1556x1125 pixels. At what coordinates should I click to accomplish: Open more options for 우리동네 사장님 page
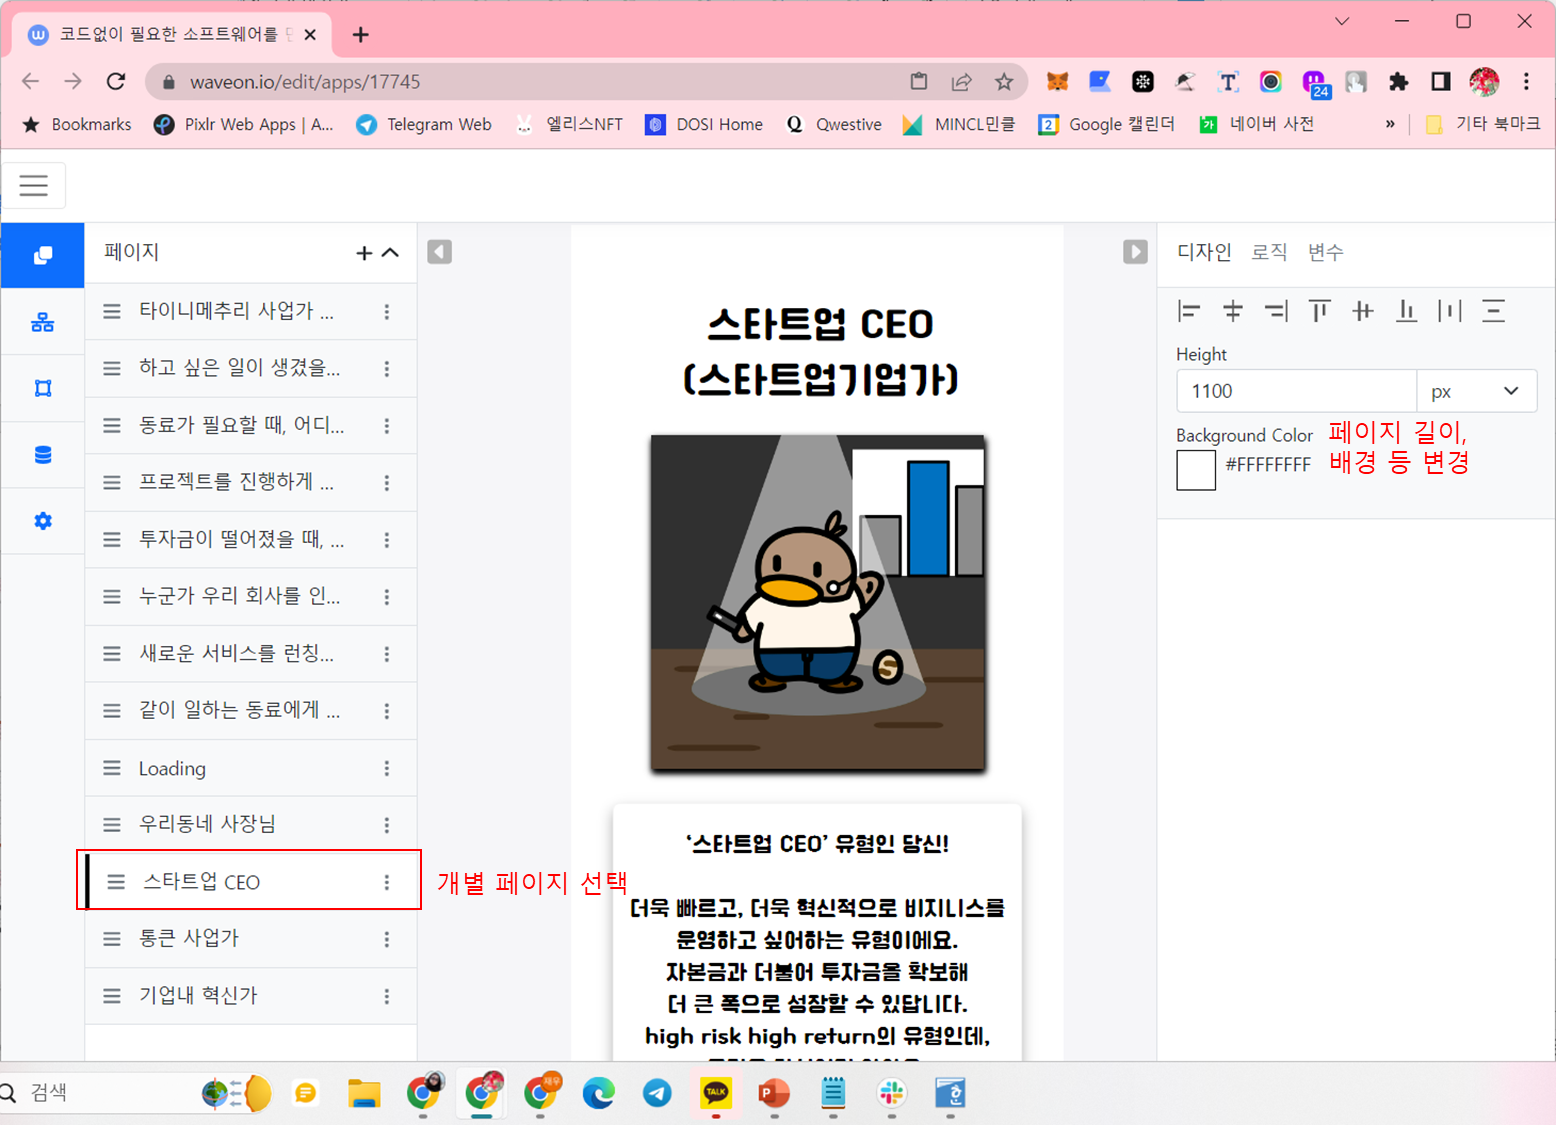387,825
